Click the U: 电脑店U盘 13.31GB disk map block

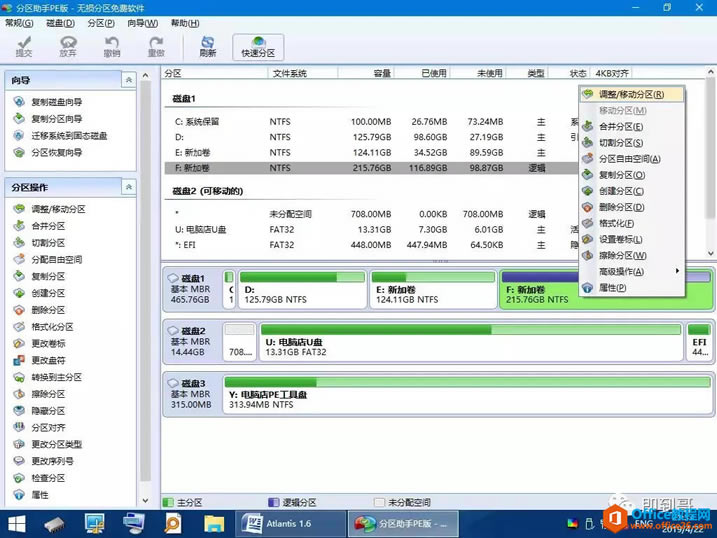471,342
